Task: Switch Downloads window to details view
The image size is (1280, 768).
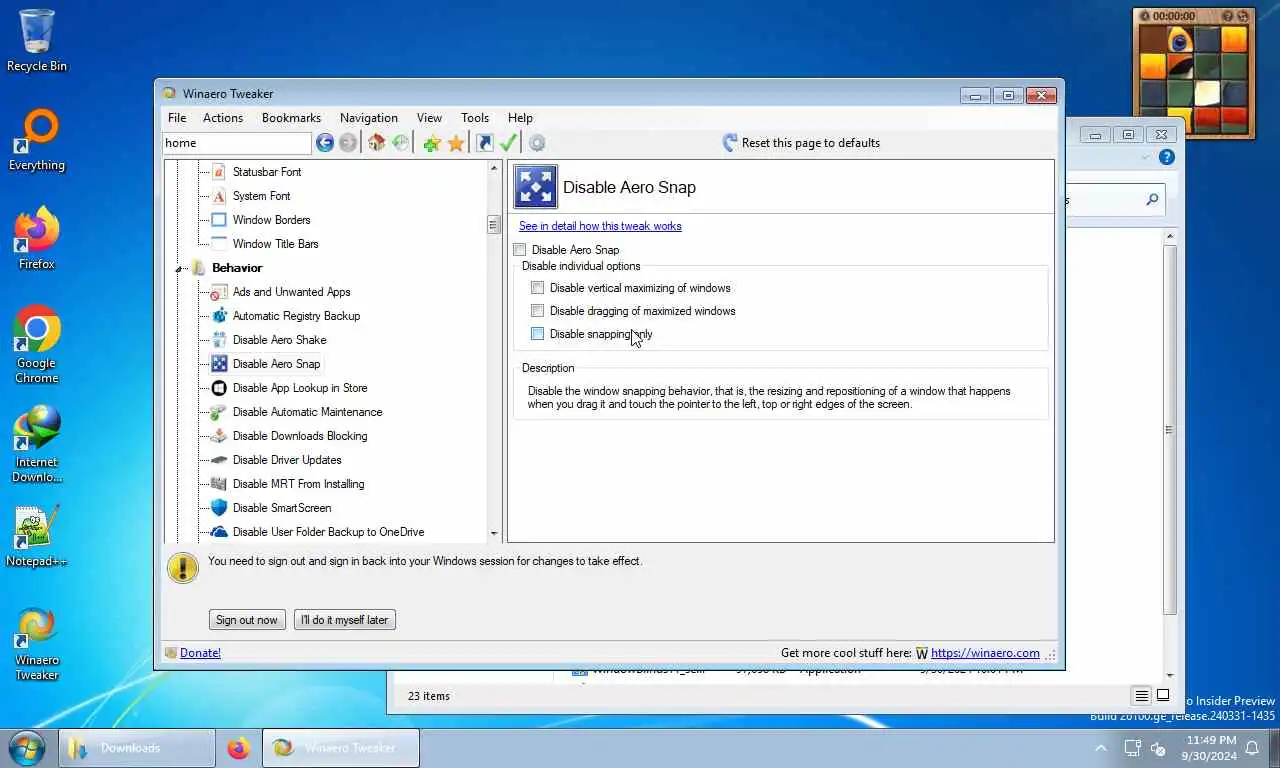Action: 1141,696
